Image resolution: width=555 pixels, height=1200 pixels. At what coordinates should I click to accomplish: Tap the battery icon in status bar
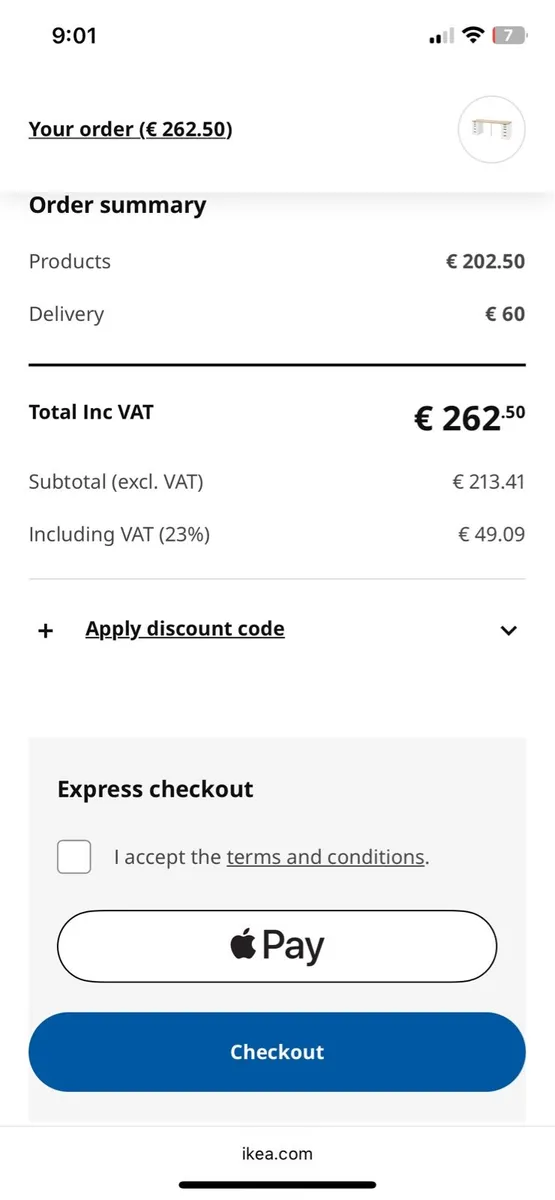coord(508,36)
